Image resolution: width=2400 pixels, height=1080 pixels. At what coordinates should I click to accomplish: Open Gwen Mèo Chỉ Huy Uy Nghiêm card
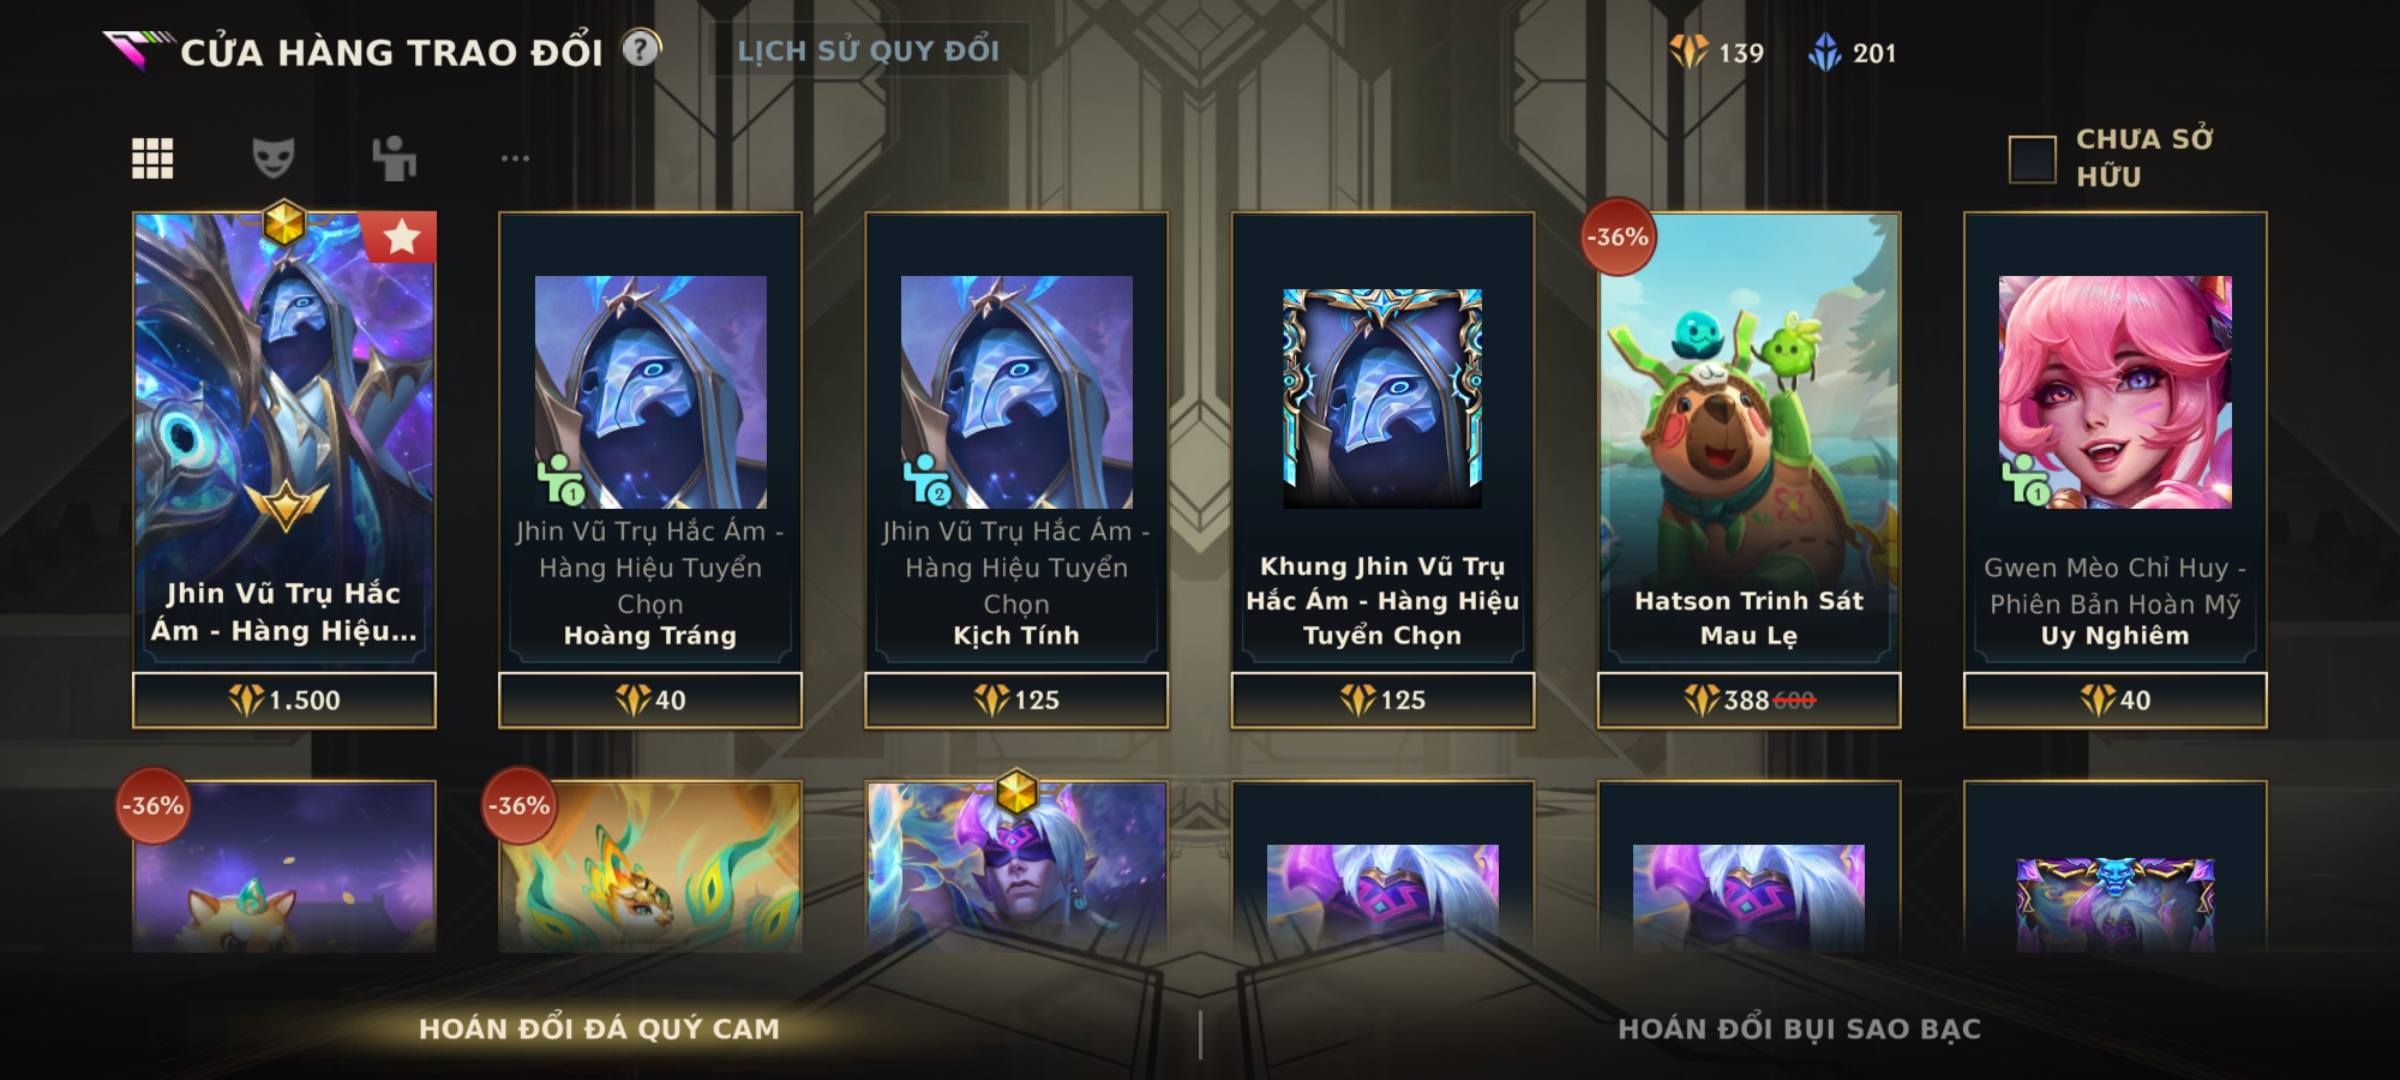coord(2115,442)
